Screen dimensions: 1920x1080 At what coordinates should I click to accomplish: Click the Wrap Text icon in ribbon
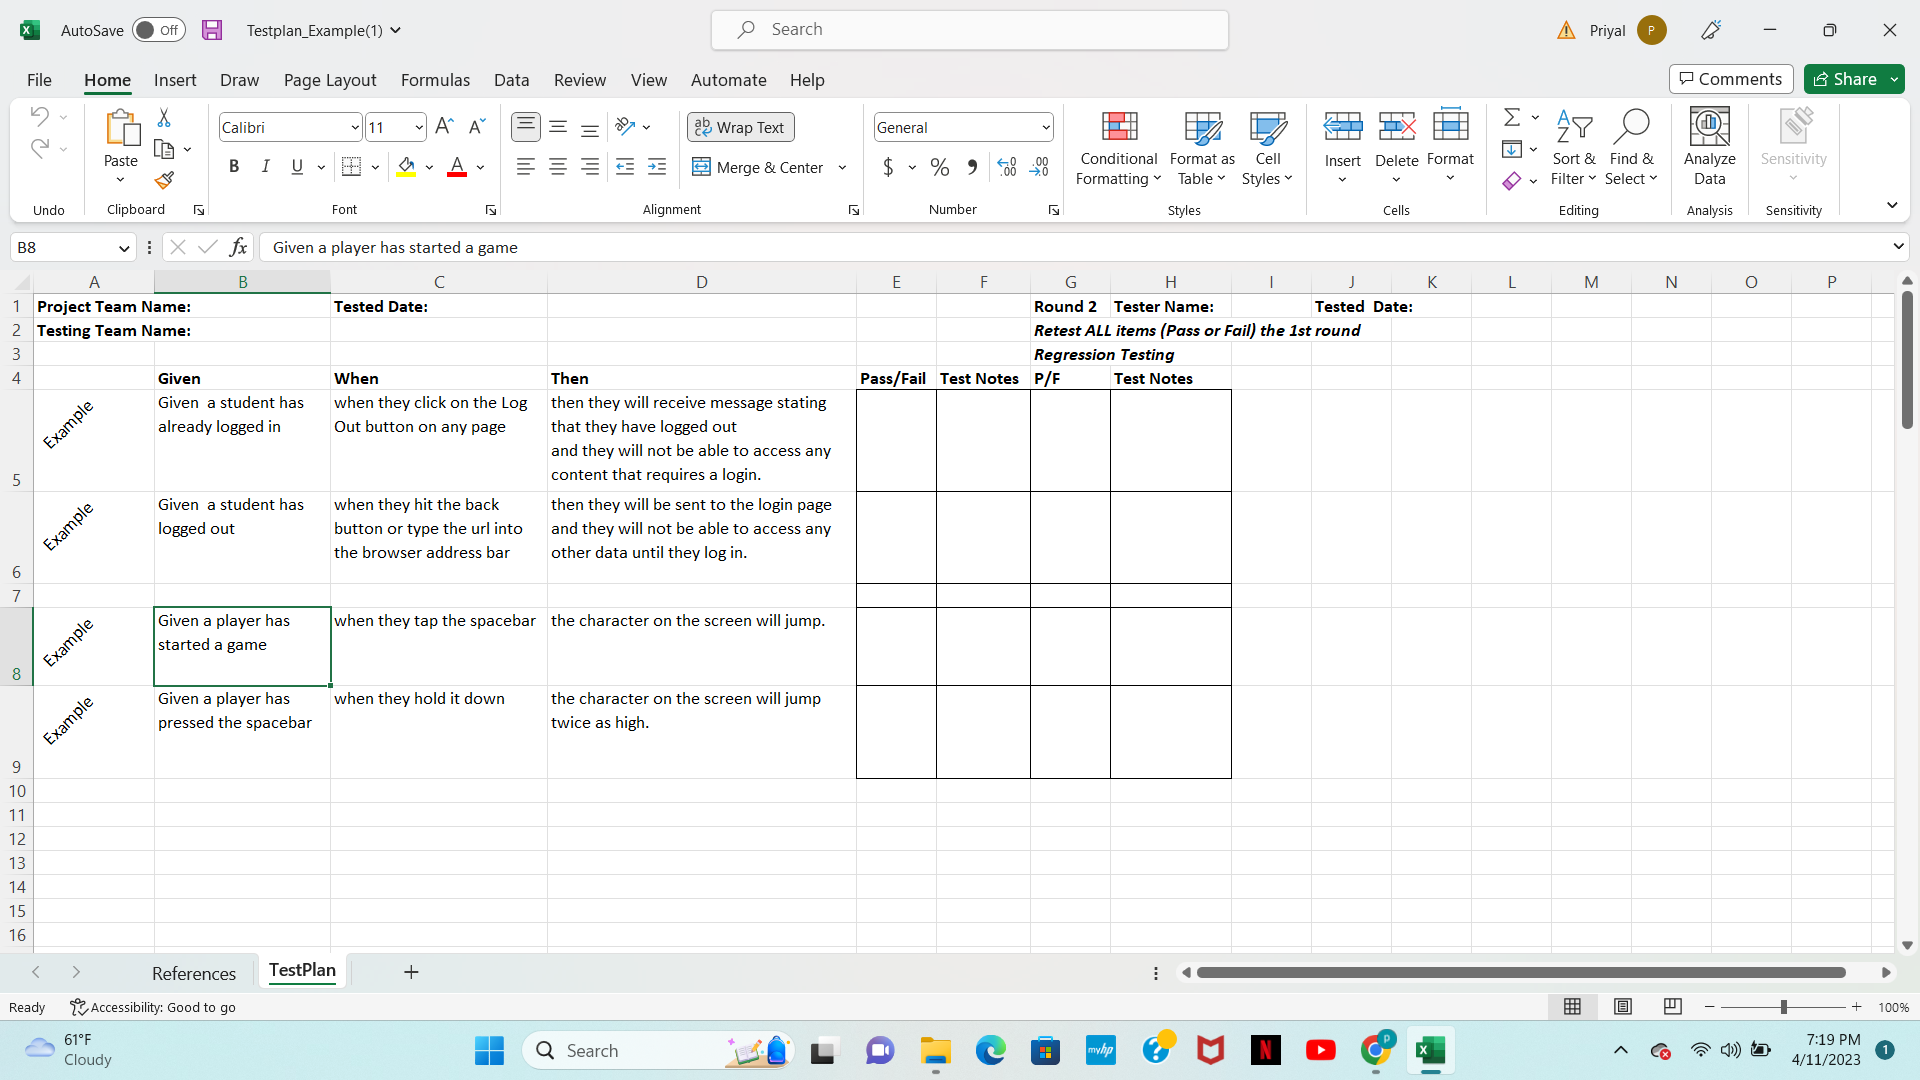[x=741, y=127]
